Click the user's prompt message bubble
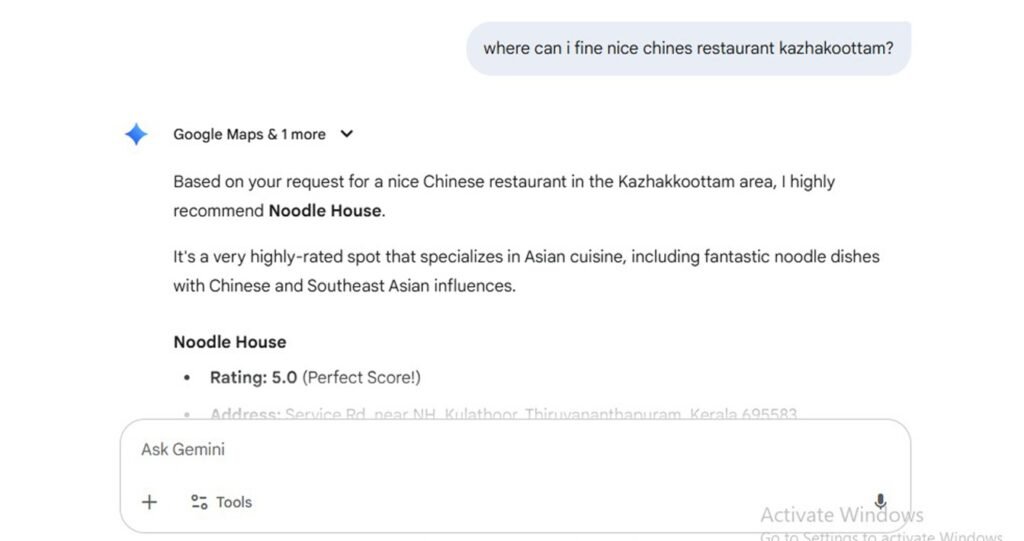Viewport: 1024px width, 541px height. coord(688,48)
